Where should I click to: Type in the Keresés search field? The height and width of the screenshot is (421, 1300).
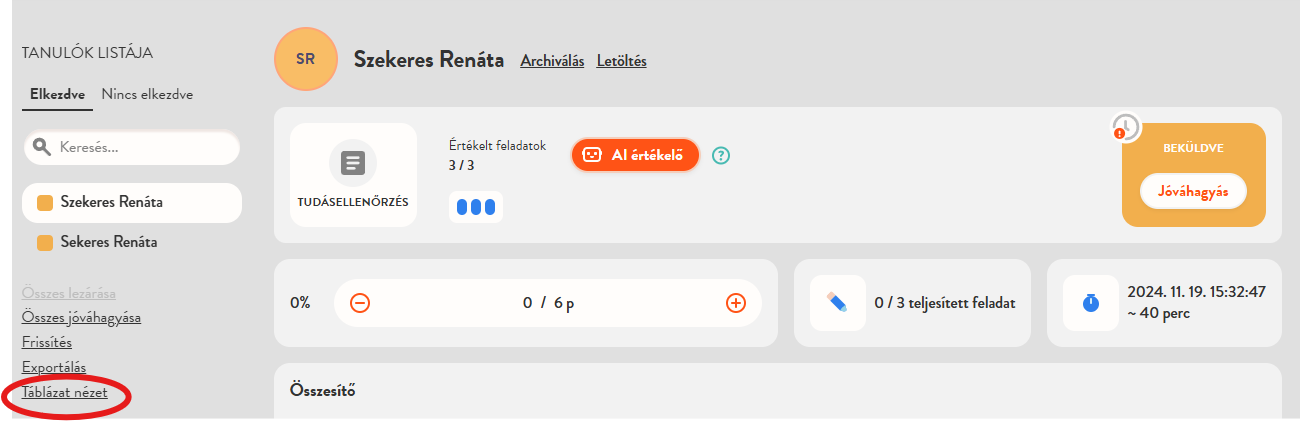tap(140, 147)
